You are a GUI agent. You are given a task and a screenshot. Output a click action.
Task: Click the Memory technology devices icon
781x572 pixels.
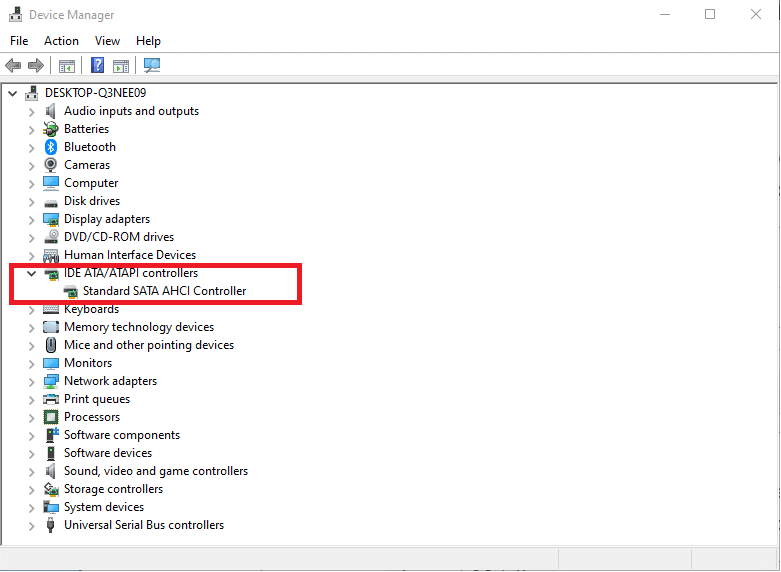coord(51,327)
